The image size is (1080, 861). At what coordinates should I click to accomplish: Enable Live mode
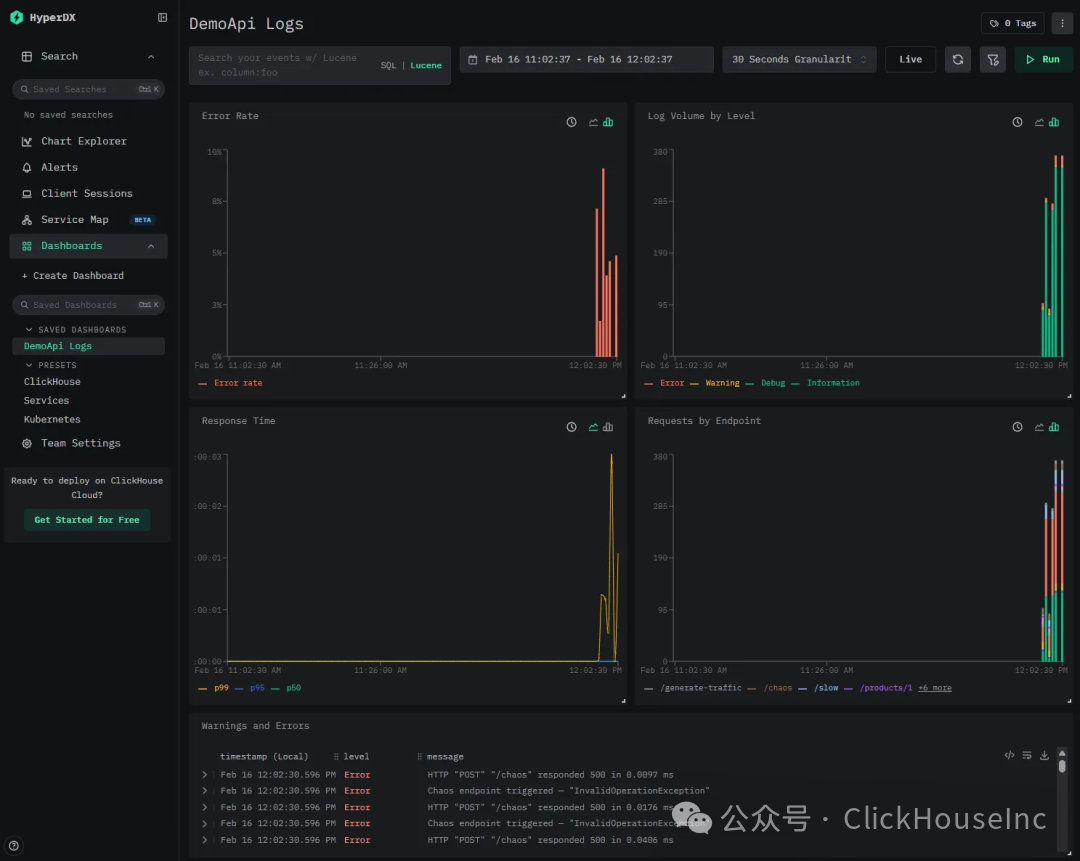(910, 59)
